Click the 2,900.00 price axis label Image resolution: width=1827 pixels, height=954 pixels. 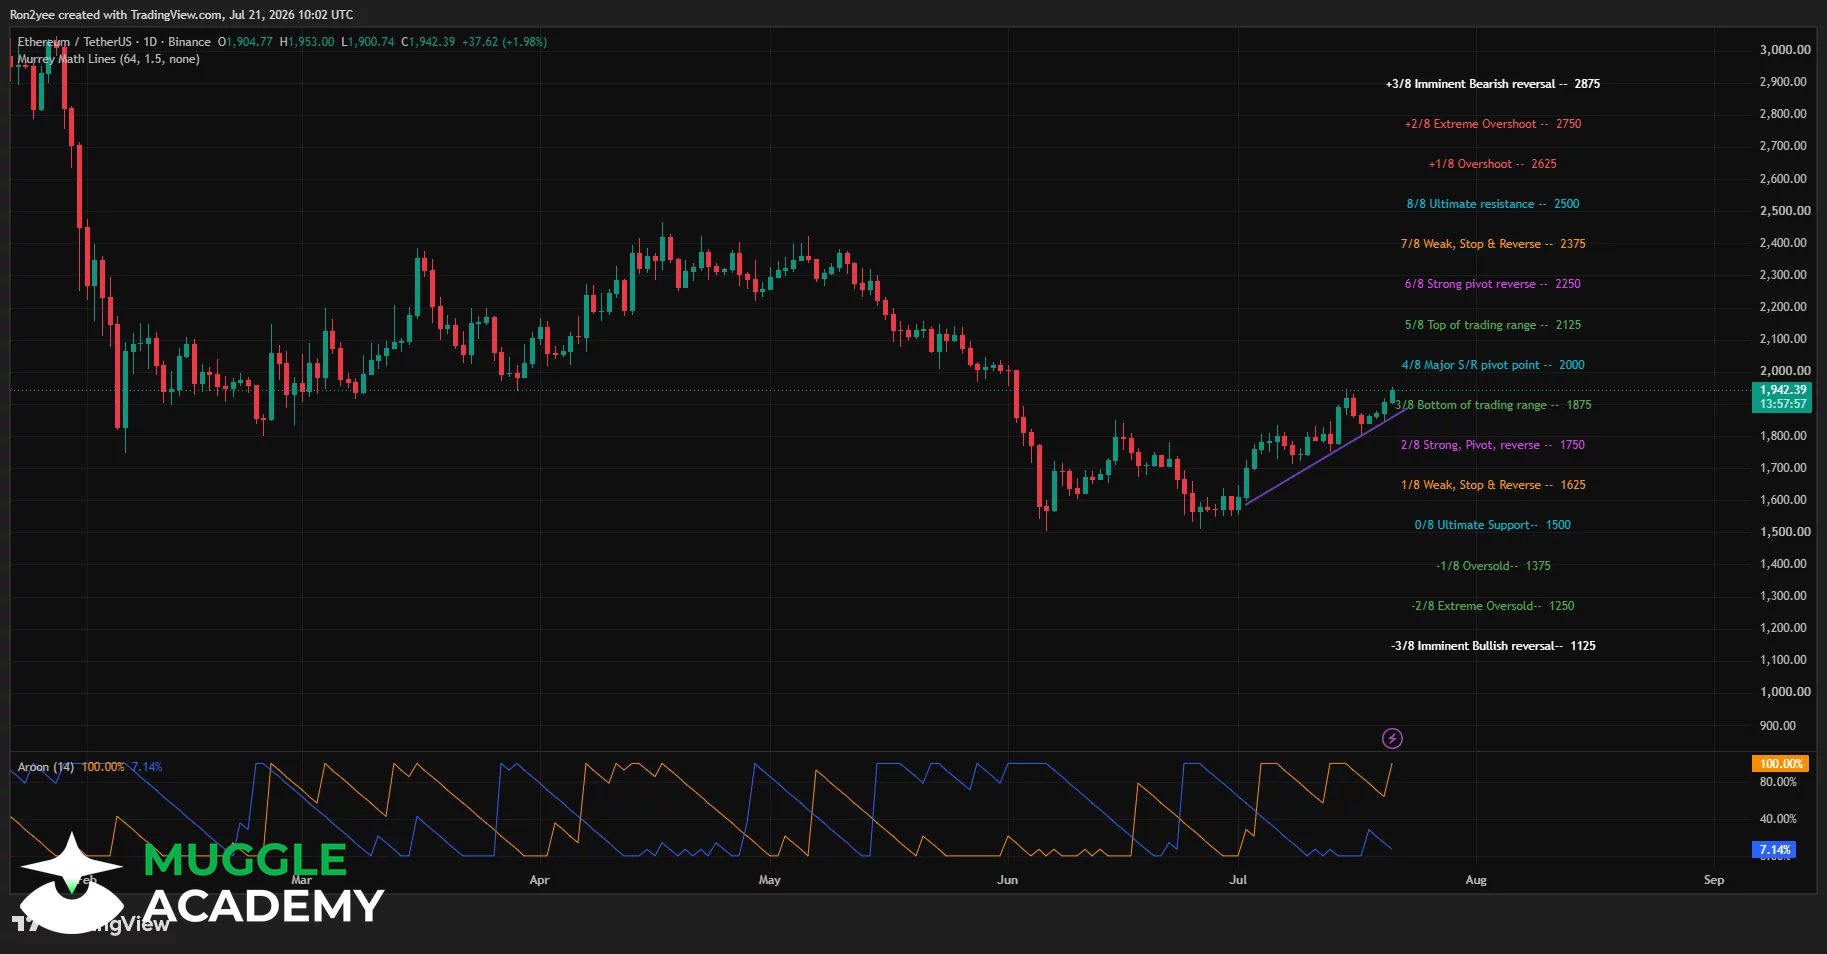pyautogui.click(x=1785, y=81)
